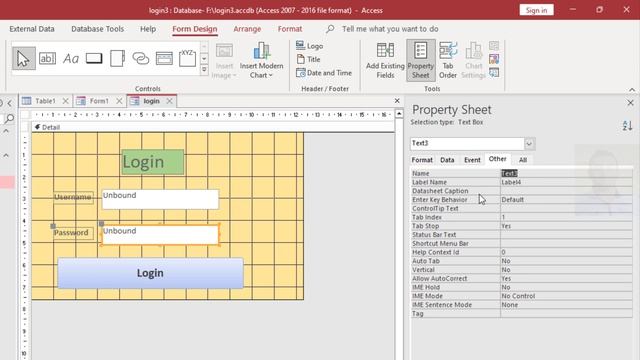640x360 pixels.
Task: Click the Enter Key Behavior value Default
Action: (566, 200)
